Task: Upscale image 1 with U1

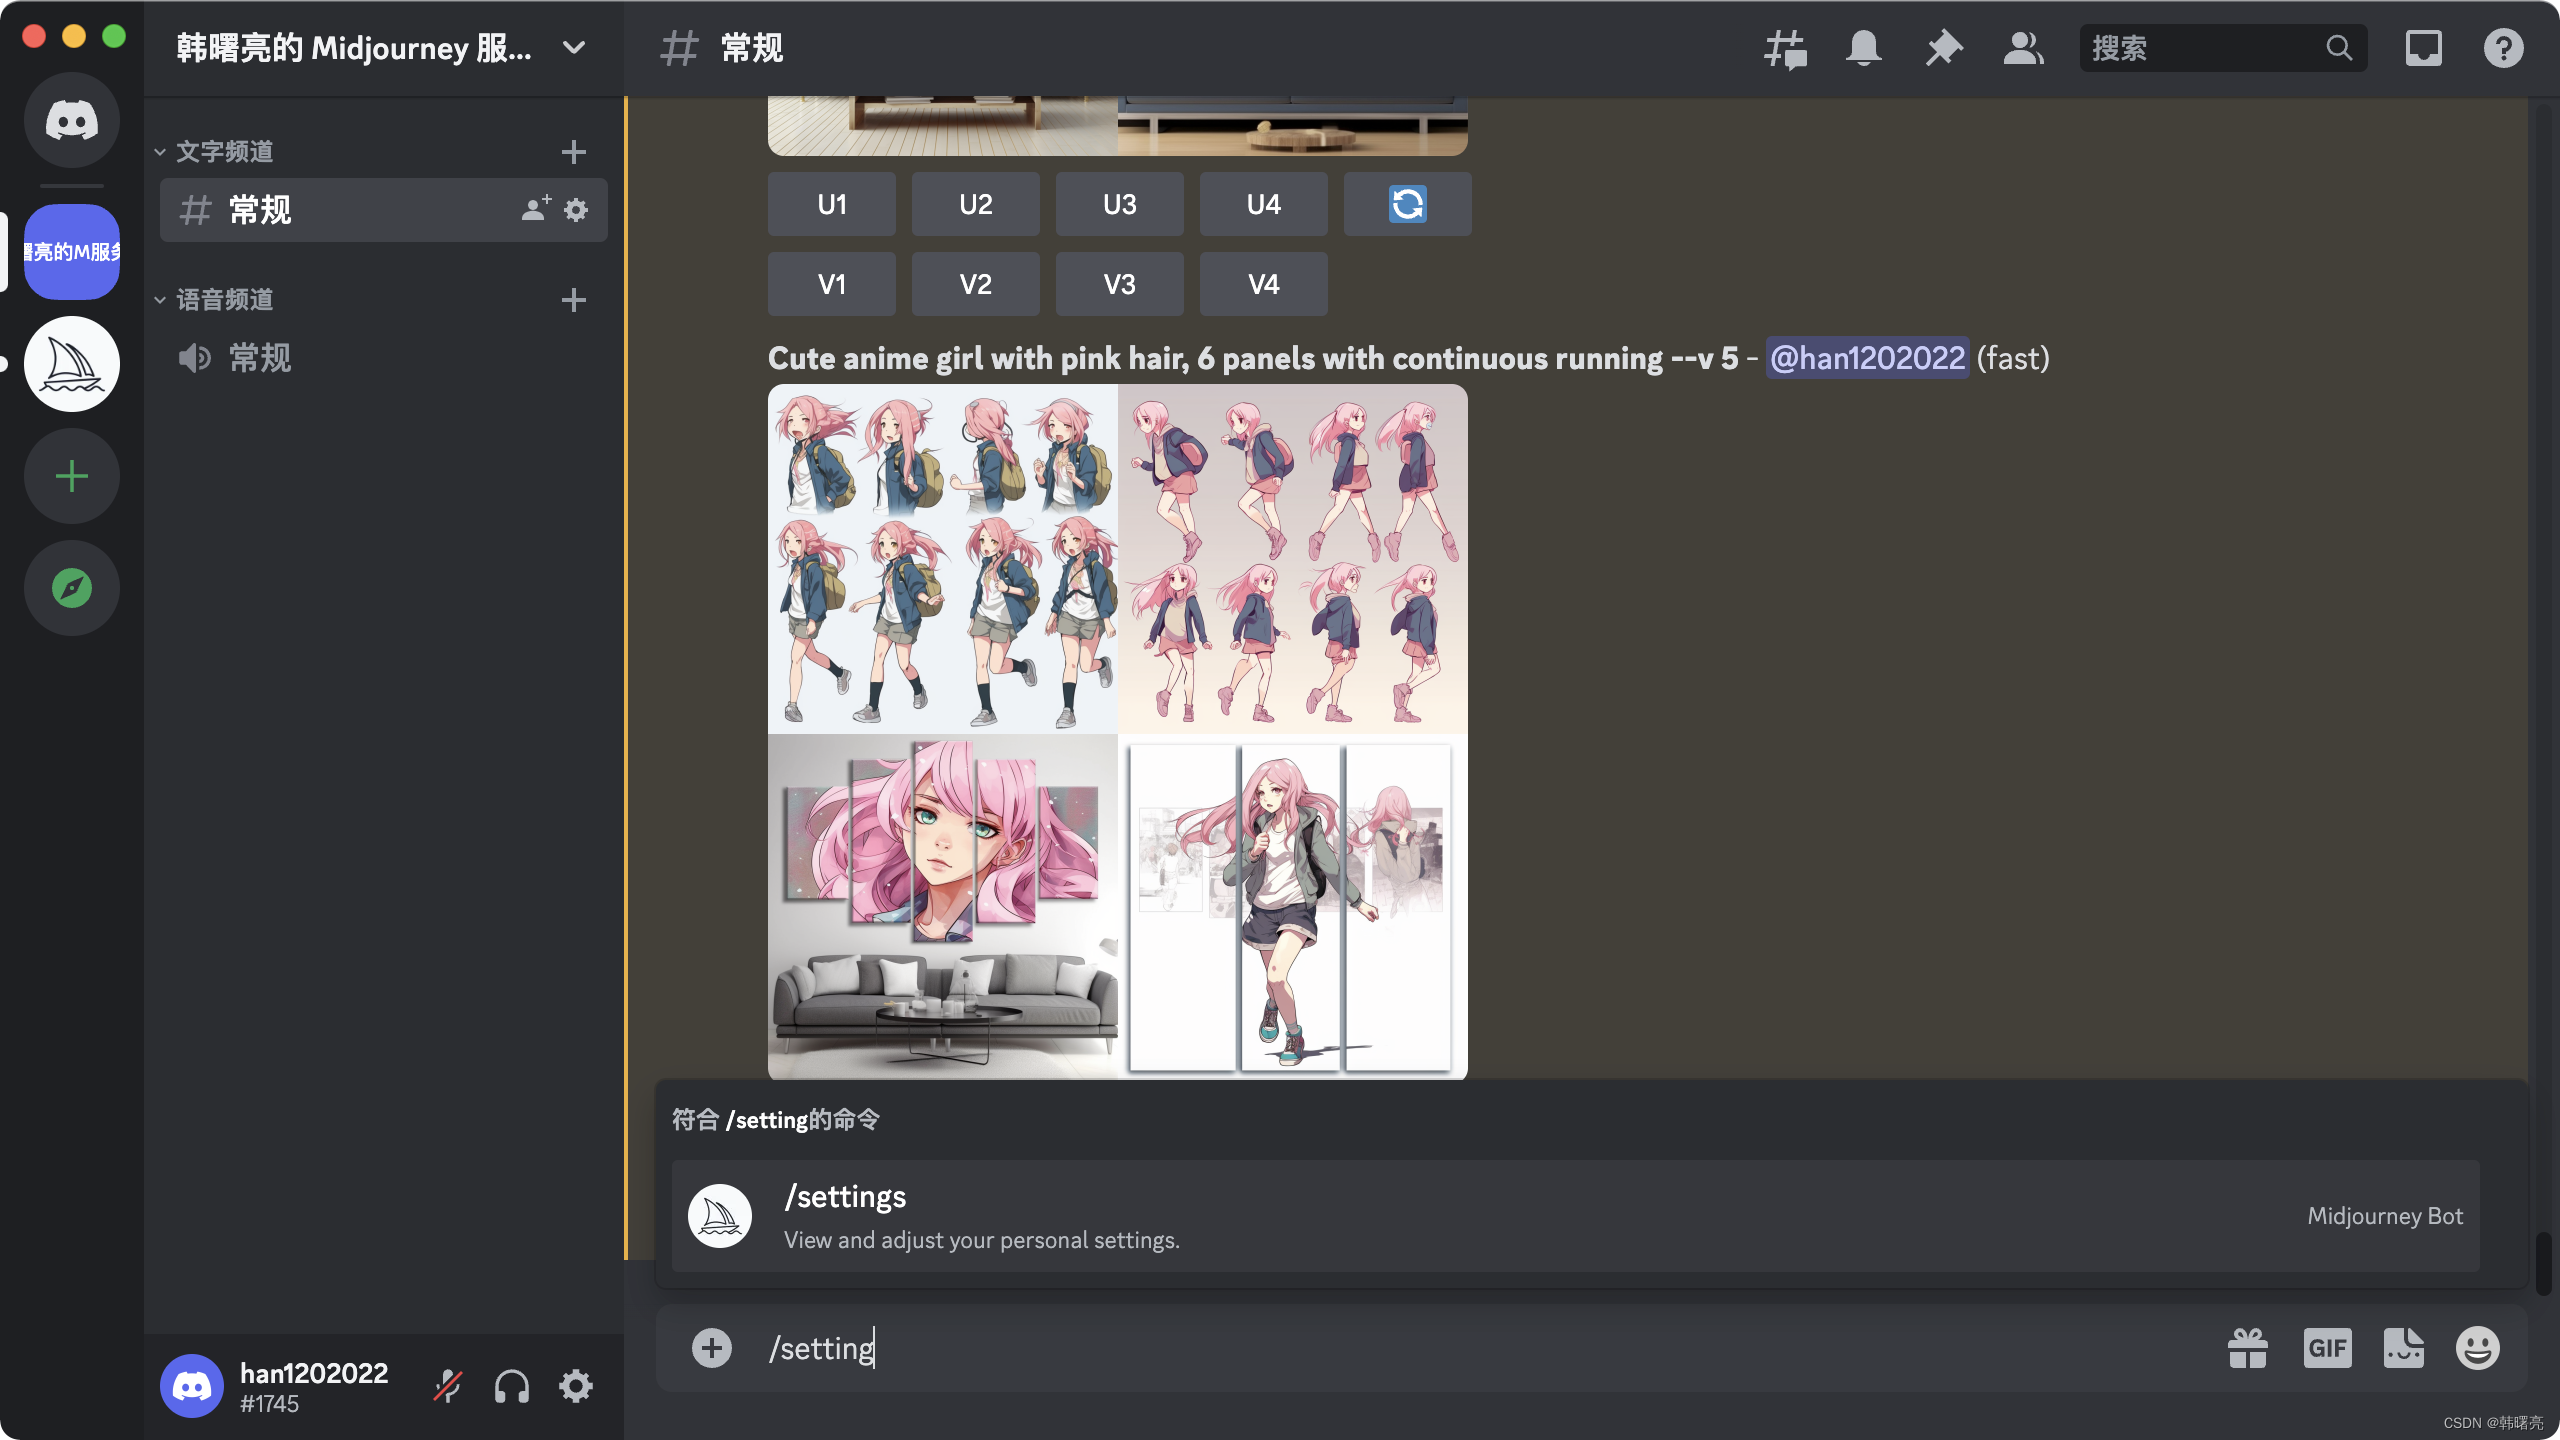Action: [832, 204]
